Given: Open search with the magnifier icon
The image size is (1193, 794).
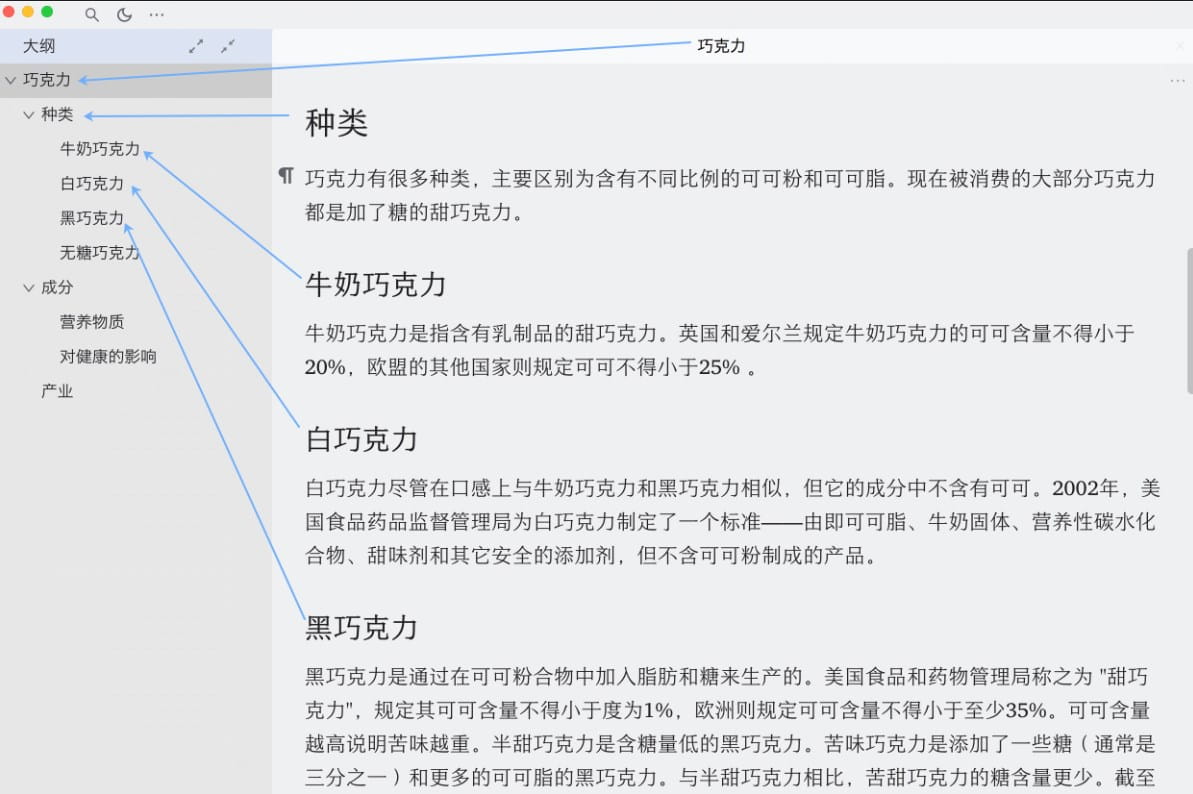Looking at the screenshot, I should pos(90,15).
